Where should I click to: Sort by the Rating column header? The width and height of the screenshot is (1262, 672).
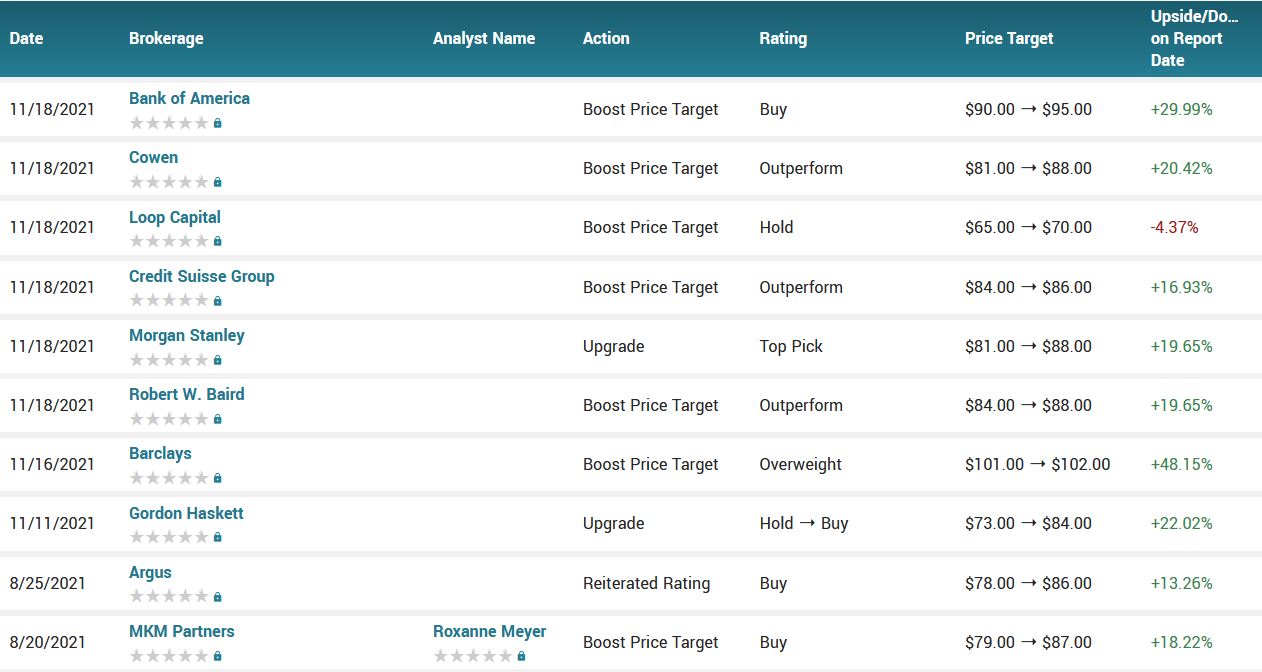(783, 38)
